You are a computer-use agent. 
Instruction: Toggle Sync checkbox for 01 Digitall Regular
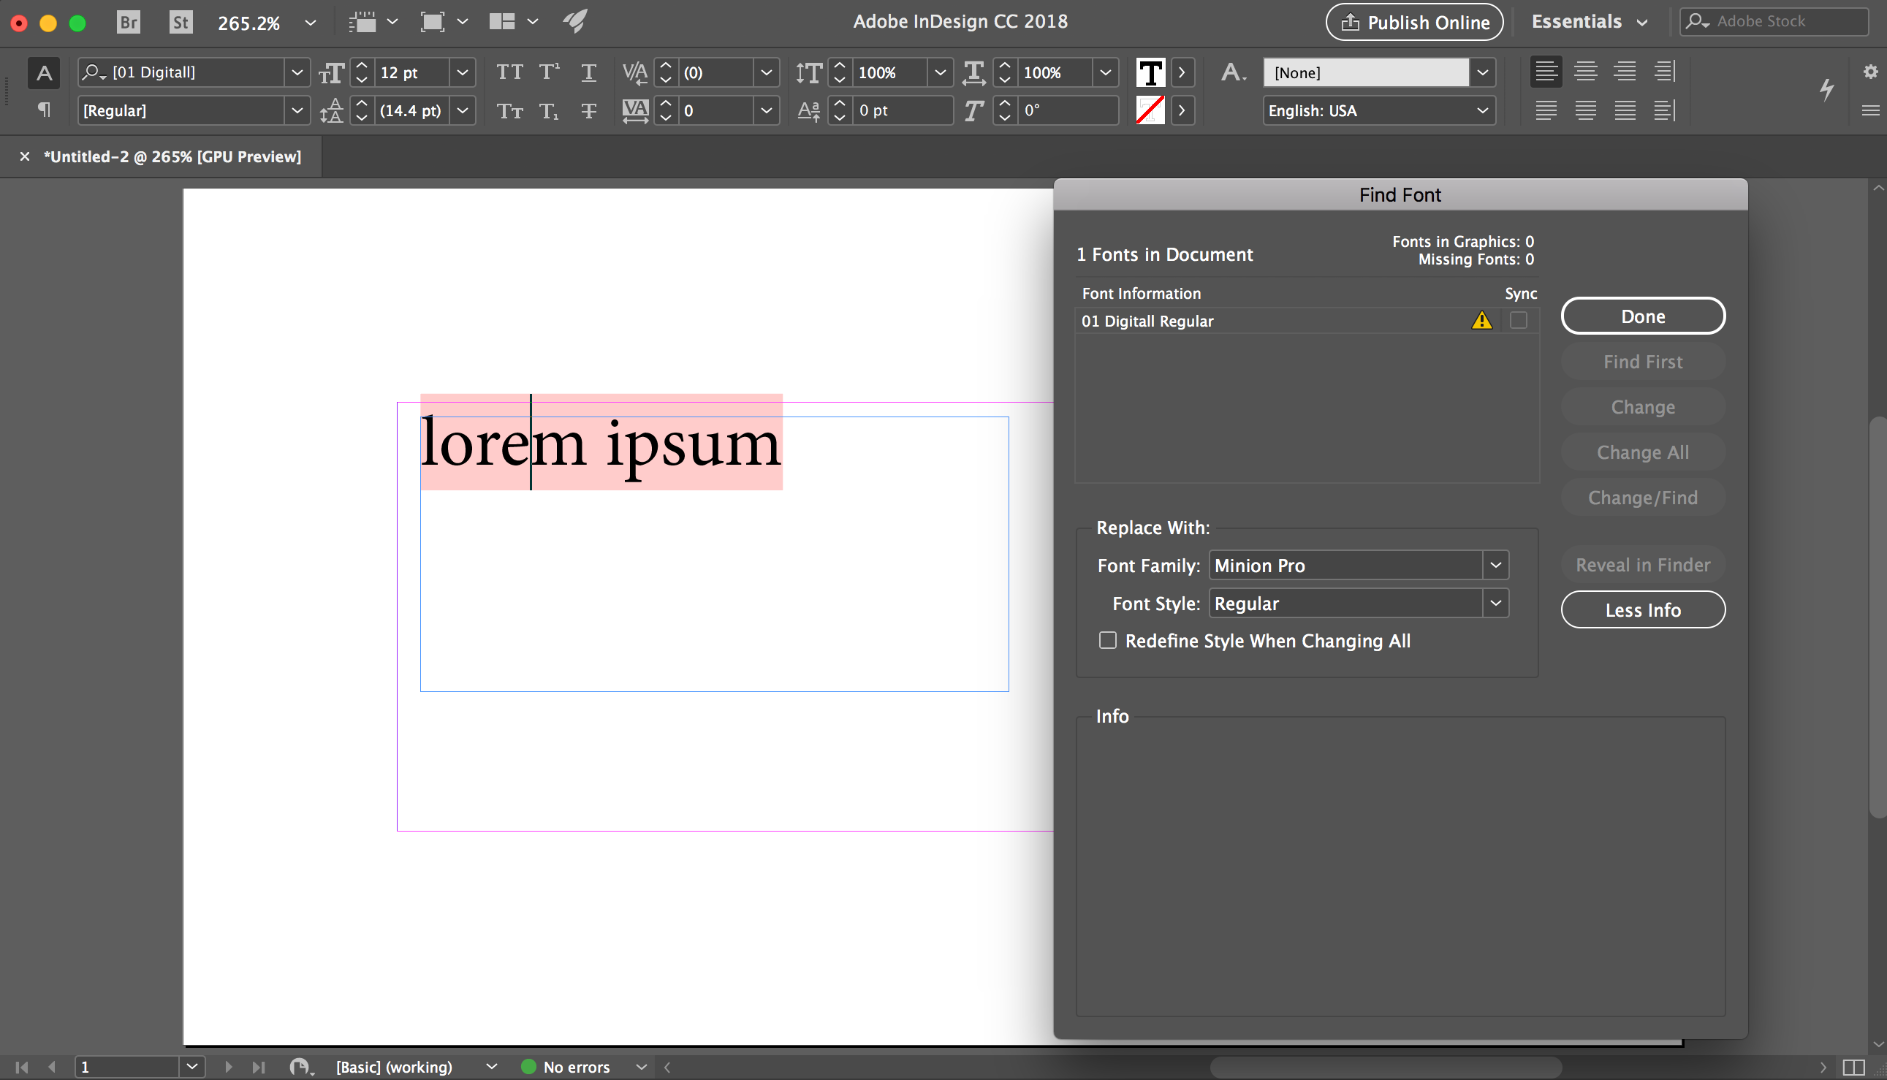[x=1518, y=321]
